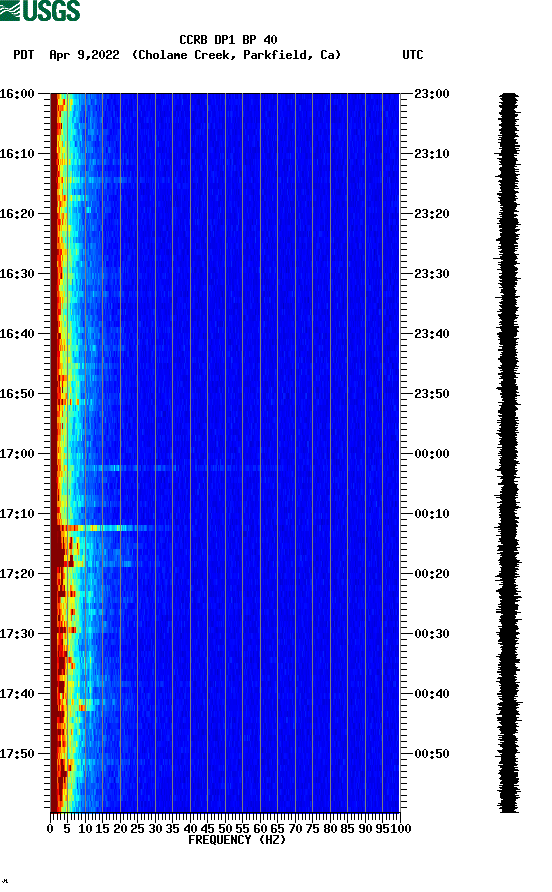The image size is (552, 892).
Task: Click the 00:20 UTC time label
Action: [x=432, y=573]
